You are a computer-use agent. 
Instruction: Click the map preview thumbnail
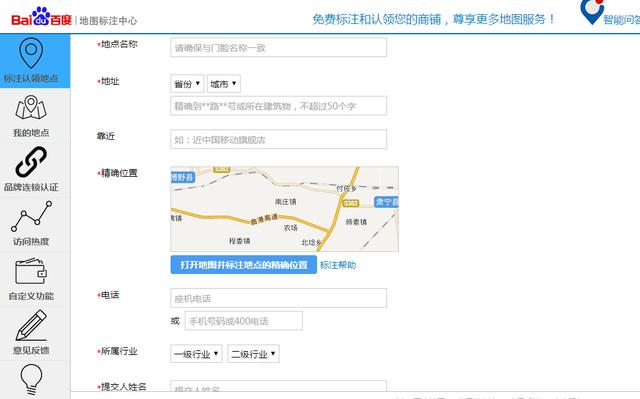click(x=284, y=209)
